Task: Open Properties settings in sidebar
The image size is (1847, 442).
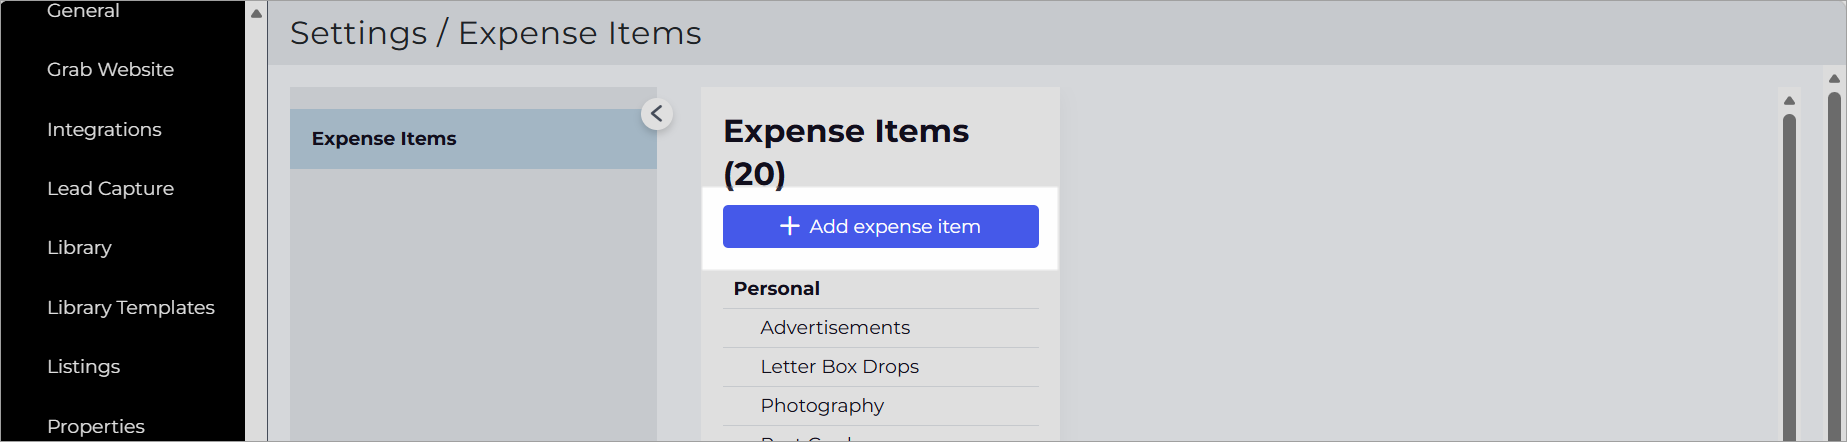Action: (x=96, y=426)
